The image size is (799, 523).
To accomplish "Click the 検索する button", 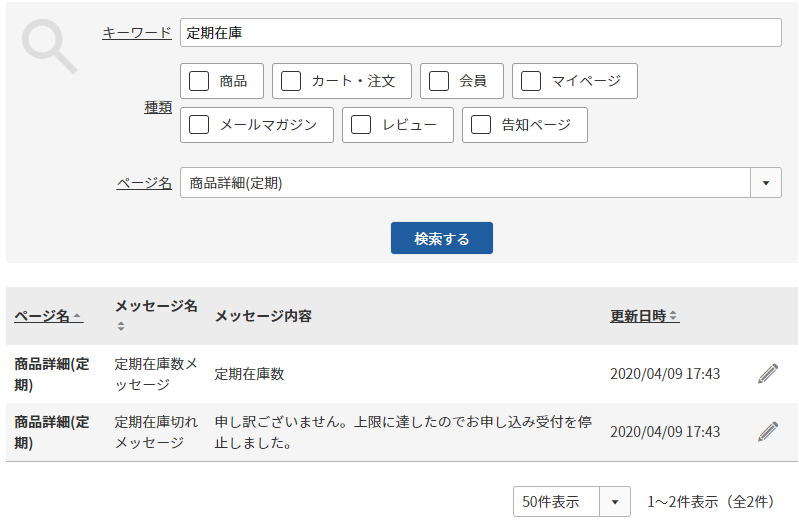I will pyautogui.click(x=442, y=238).
